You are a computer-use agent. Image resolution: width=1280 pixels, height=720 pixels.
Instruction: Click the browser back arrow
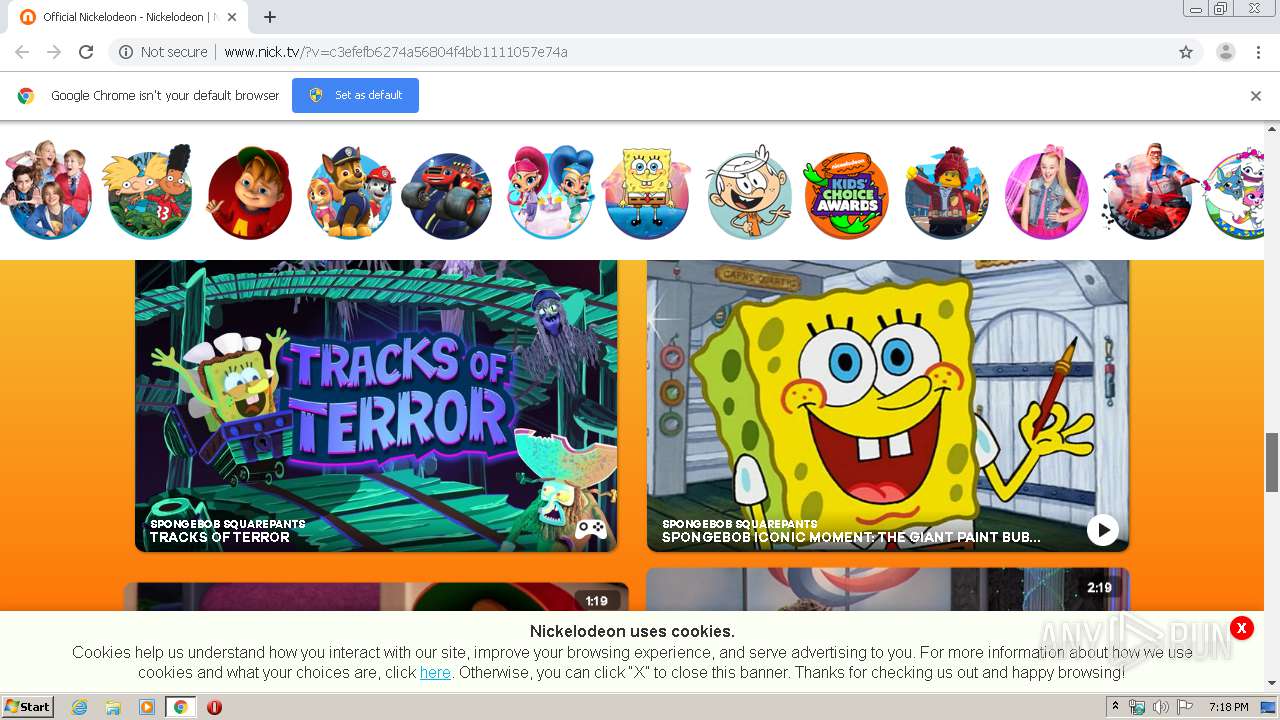tap(22, 52)
